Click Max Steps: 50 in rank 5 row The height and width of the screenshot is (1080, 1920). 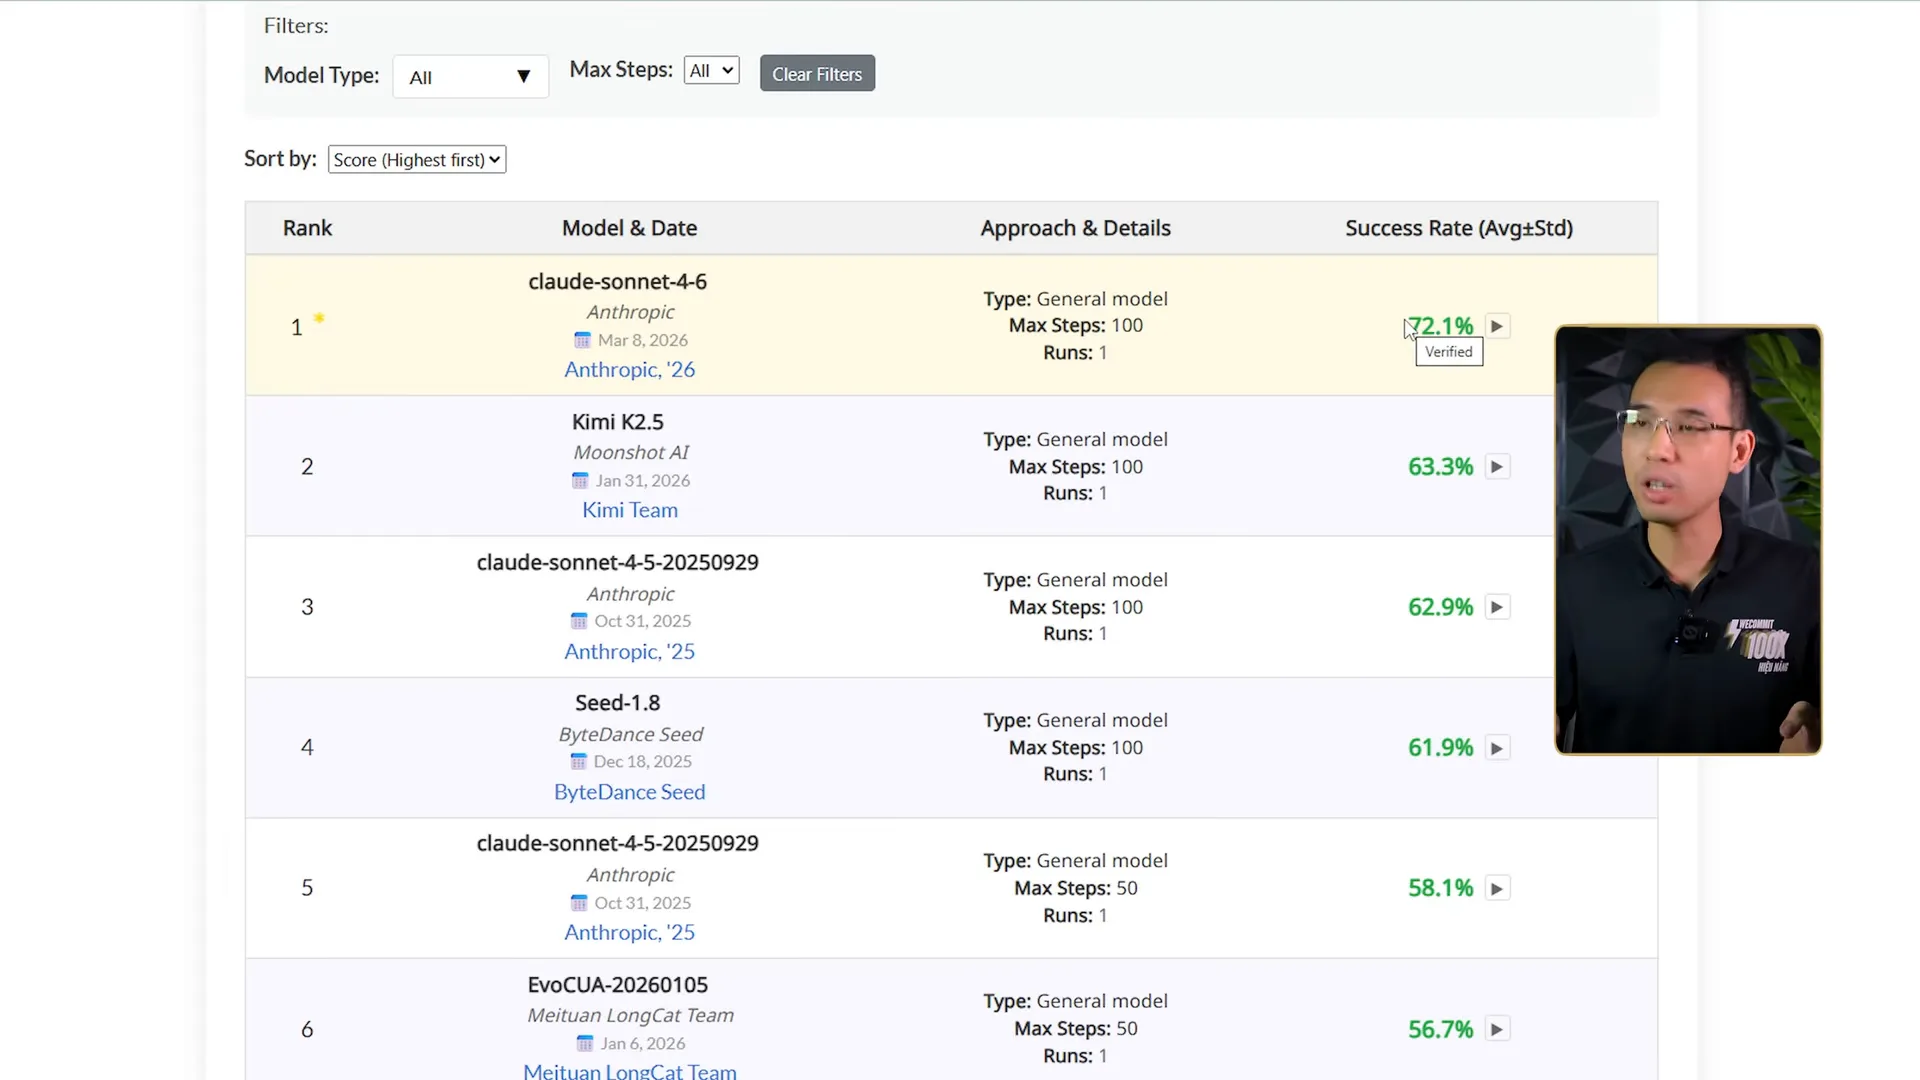(x=1076, y=888)
